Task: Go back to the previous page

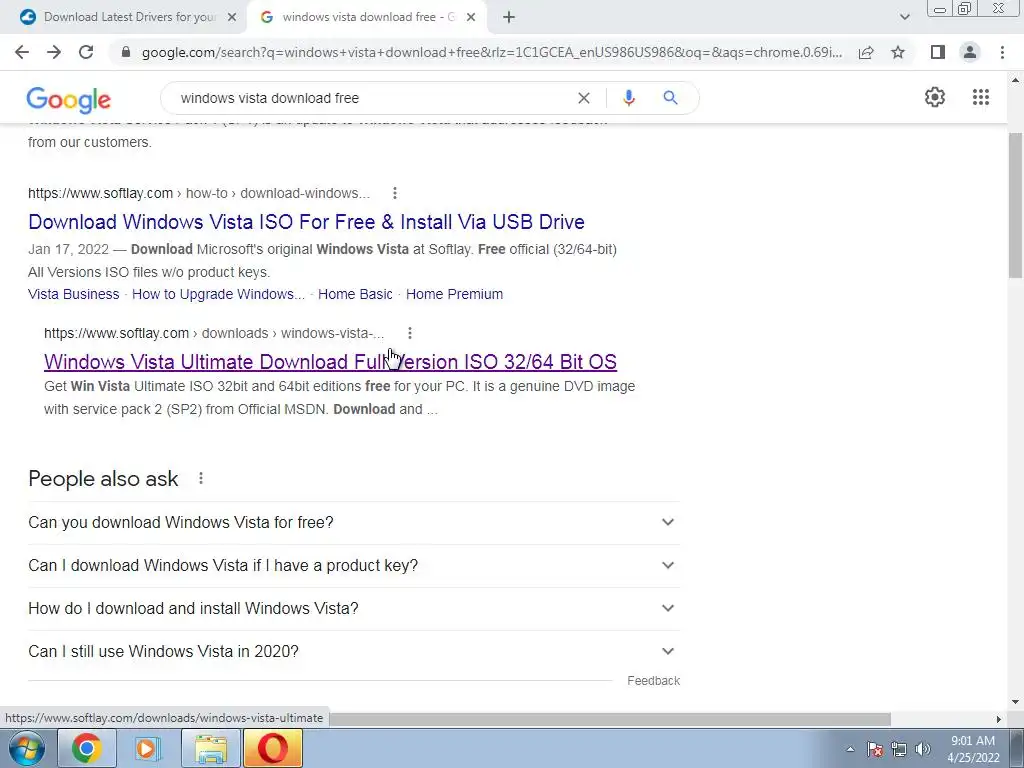Action: [22, 52]
